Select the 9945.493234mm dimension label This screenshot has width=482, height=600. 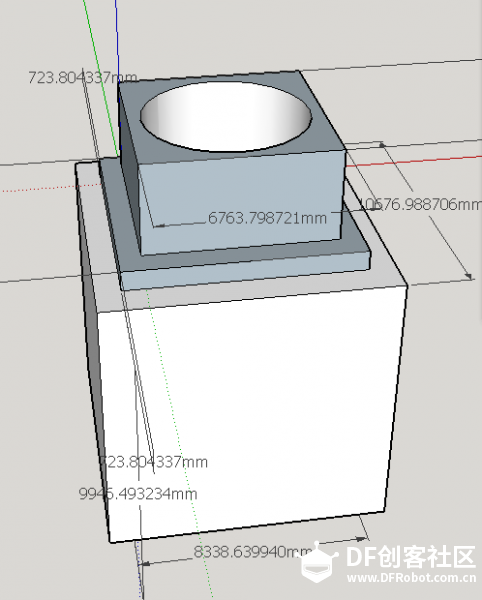point(138,494)
